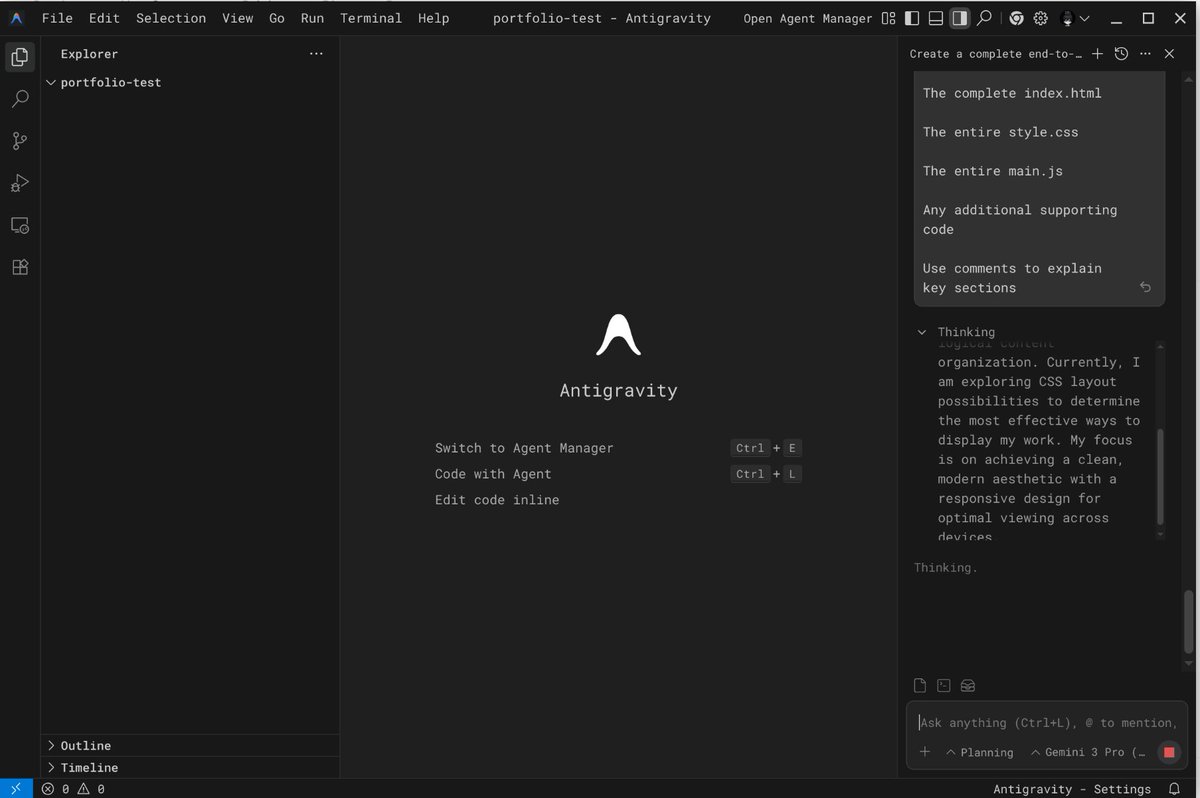Toggle the bottom panel visibility
The image size is (1200, 798).
click(935, 18)
